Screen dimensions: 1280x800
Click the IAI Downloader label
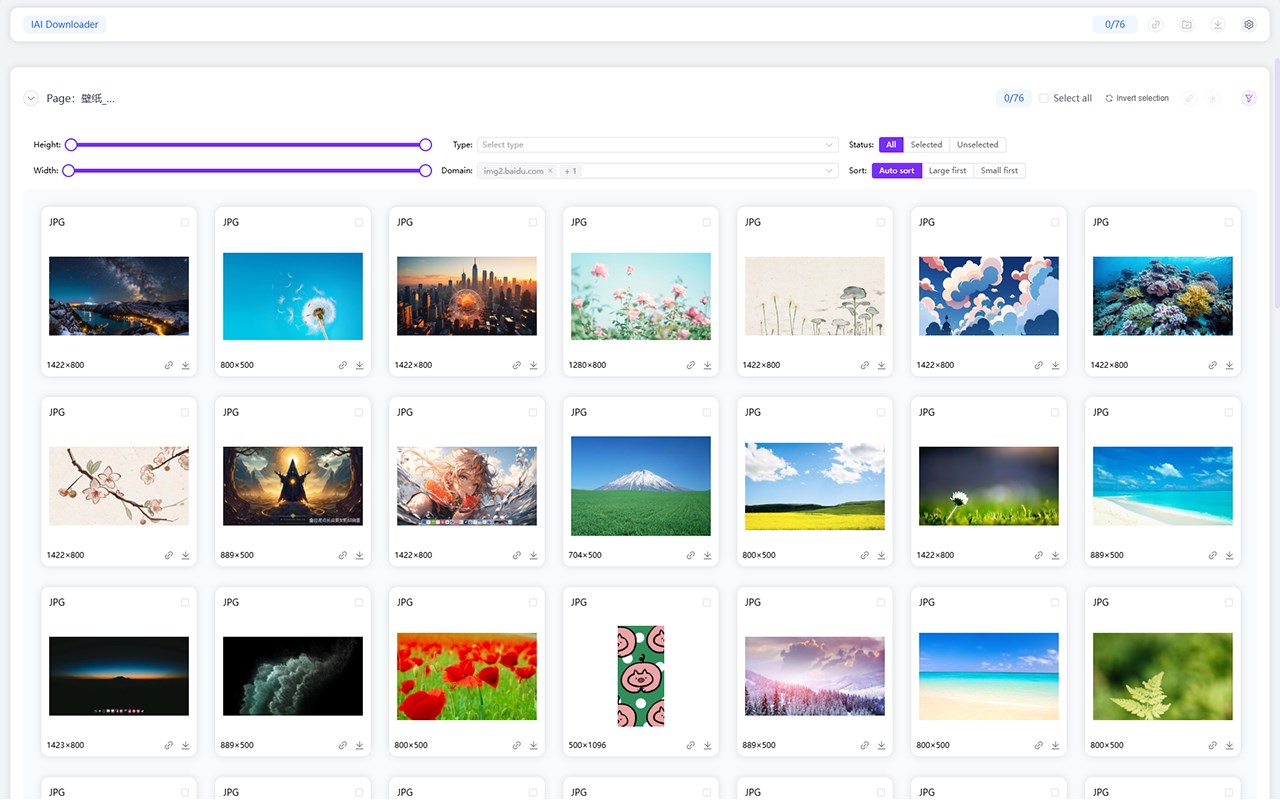[x=65, y=25]
